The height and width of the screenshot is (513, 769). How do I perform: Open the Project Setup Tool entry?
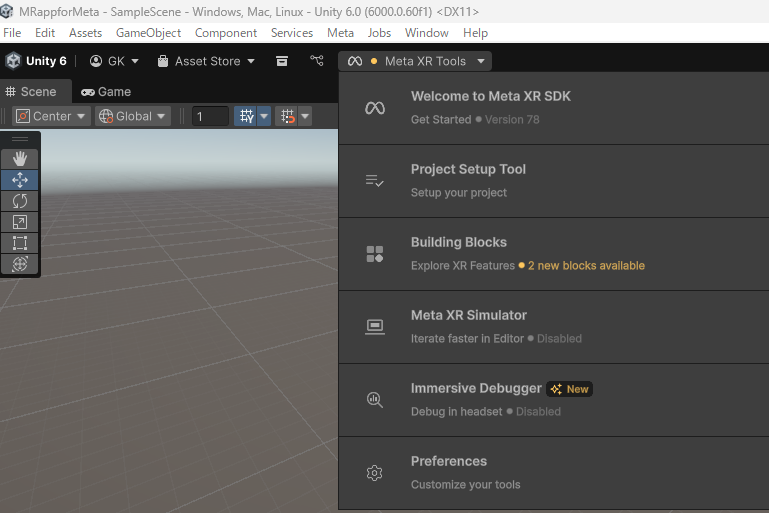pyautogui.click(x=554, y=181)
